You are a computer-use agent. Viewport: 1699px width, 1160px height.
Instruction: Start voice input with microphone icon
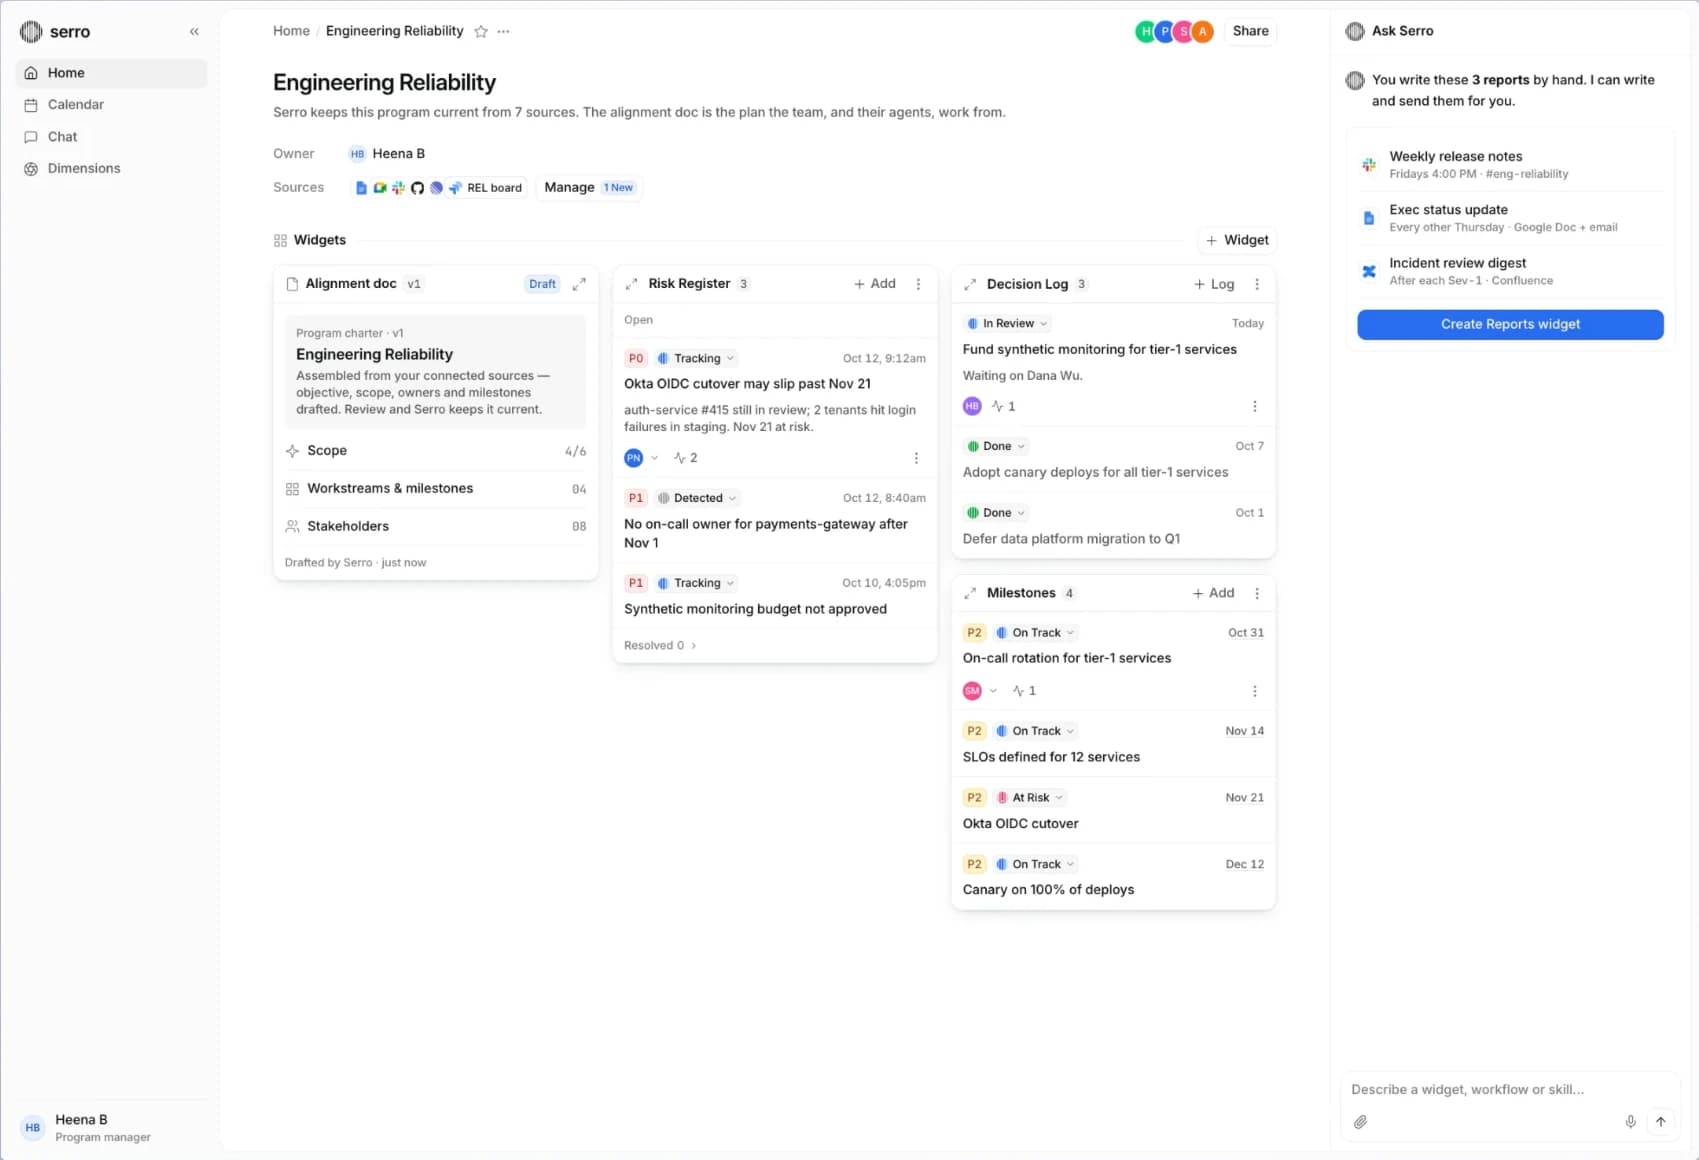click(1630, 1122)
